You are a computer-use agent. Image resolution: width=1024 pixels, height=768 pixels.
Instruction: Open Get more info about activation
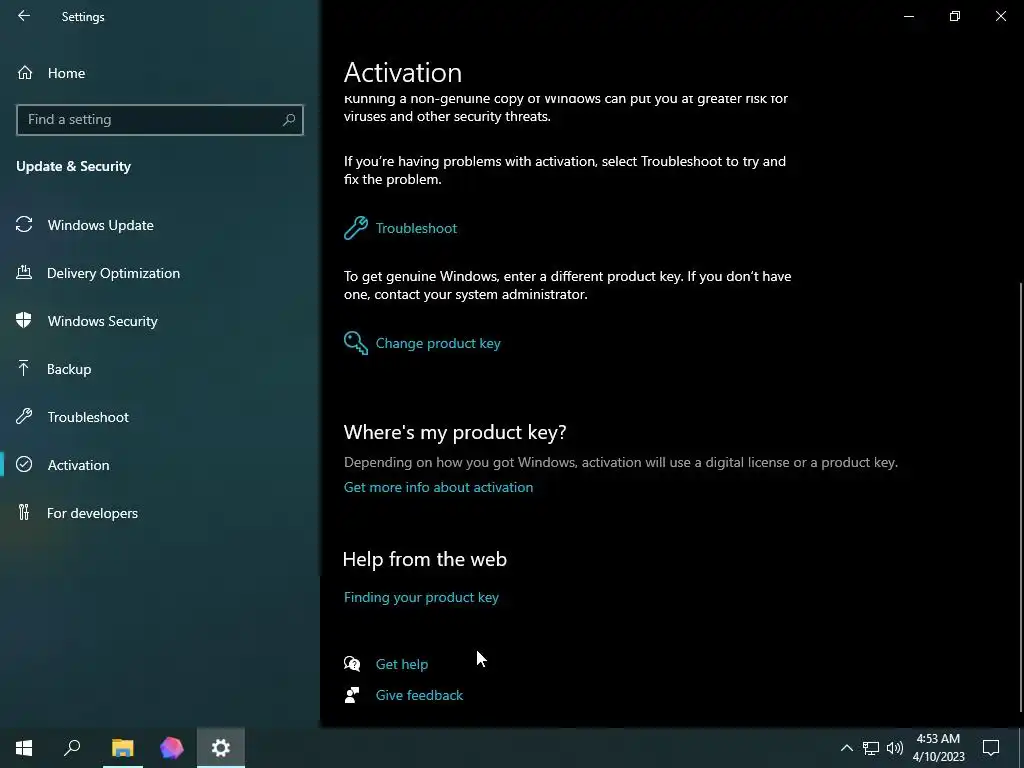coord(438,487)
